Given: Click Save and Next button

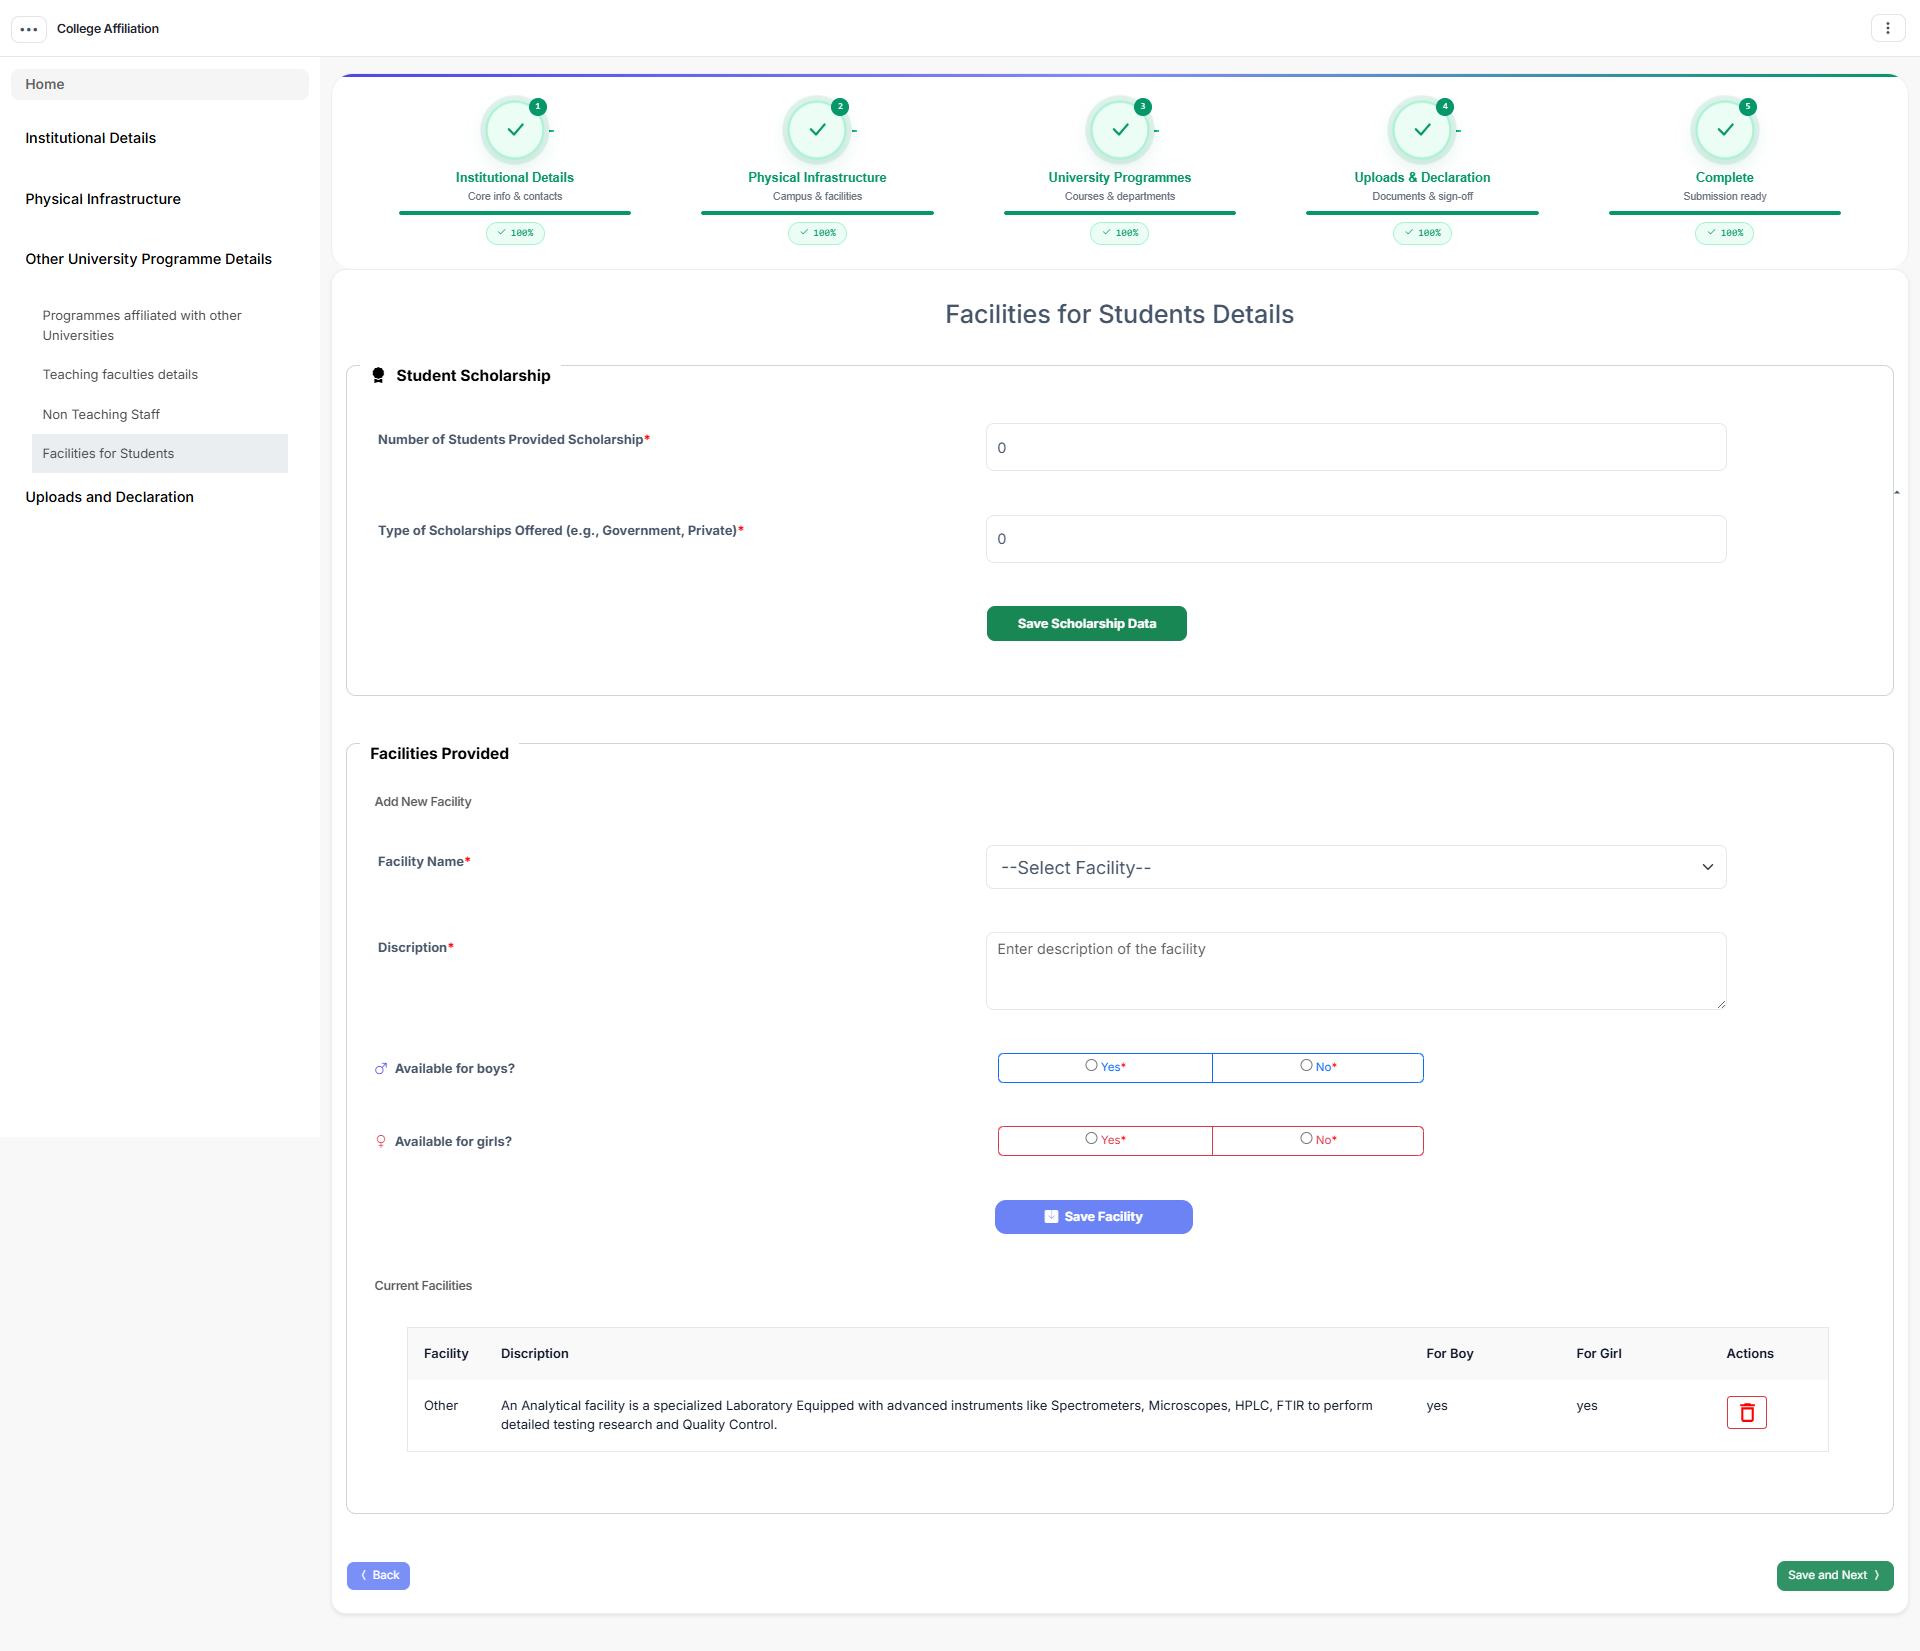Looking at the screenshot, I should tap(1835, 1575).
